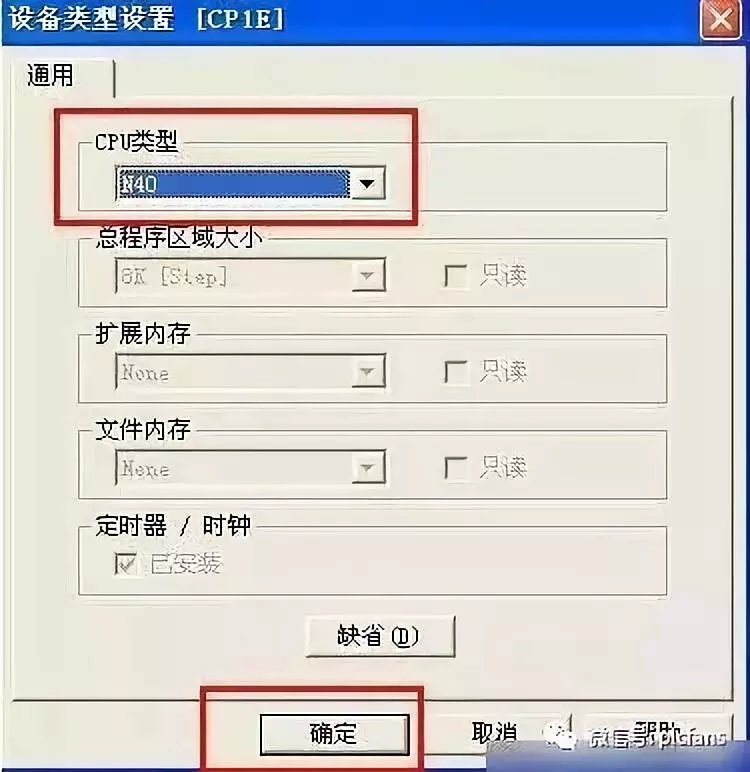Open help with the 帮助 button
The width and height of the screenshot is (750, 772).
tap(657, 733)
